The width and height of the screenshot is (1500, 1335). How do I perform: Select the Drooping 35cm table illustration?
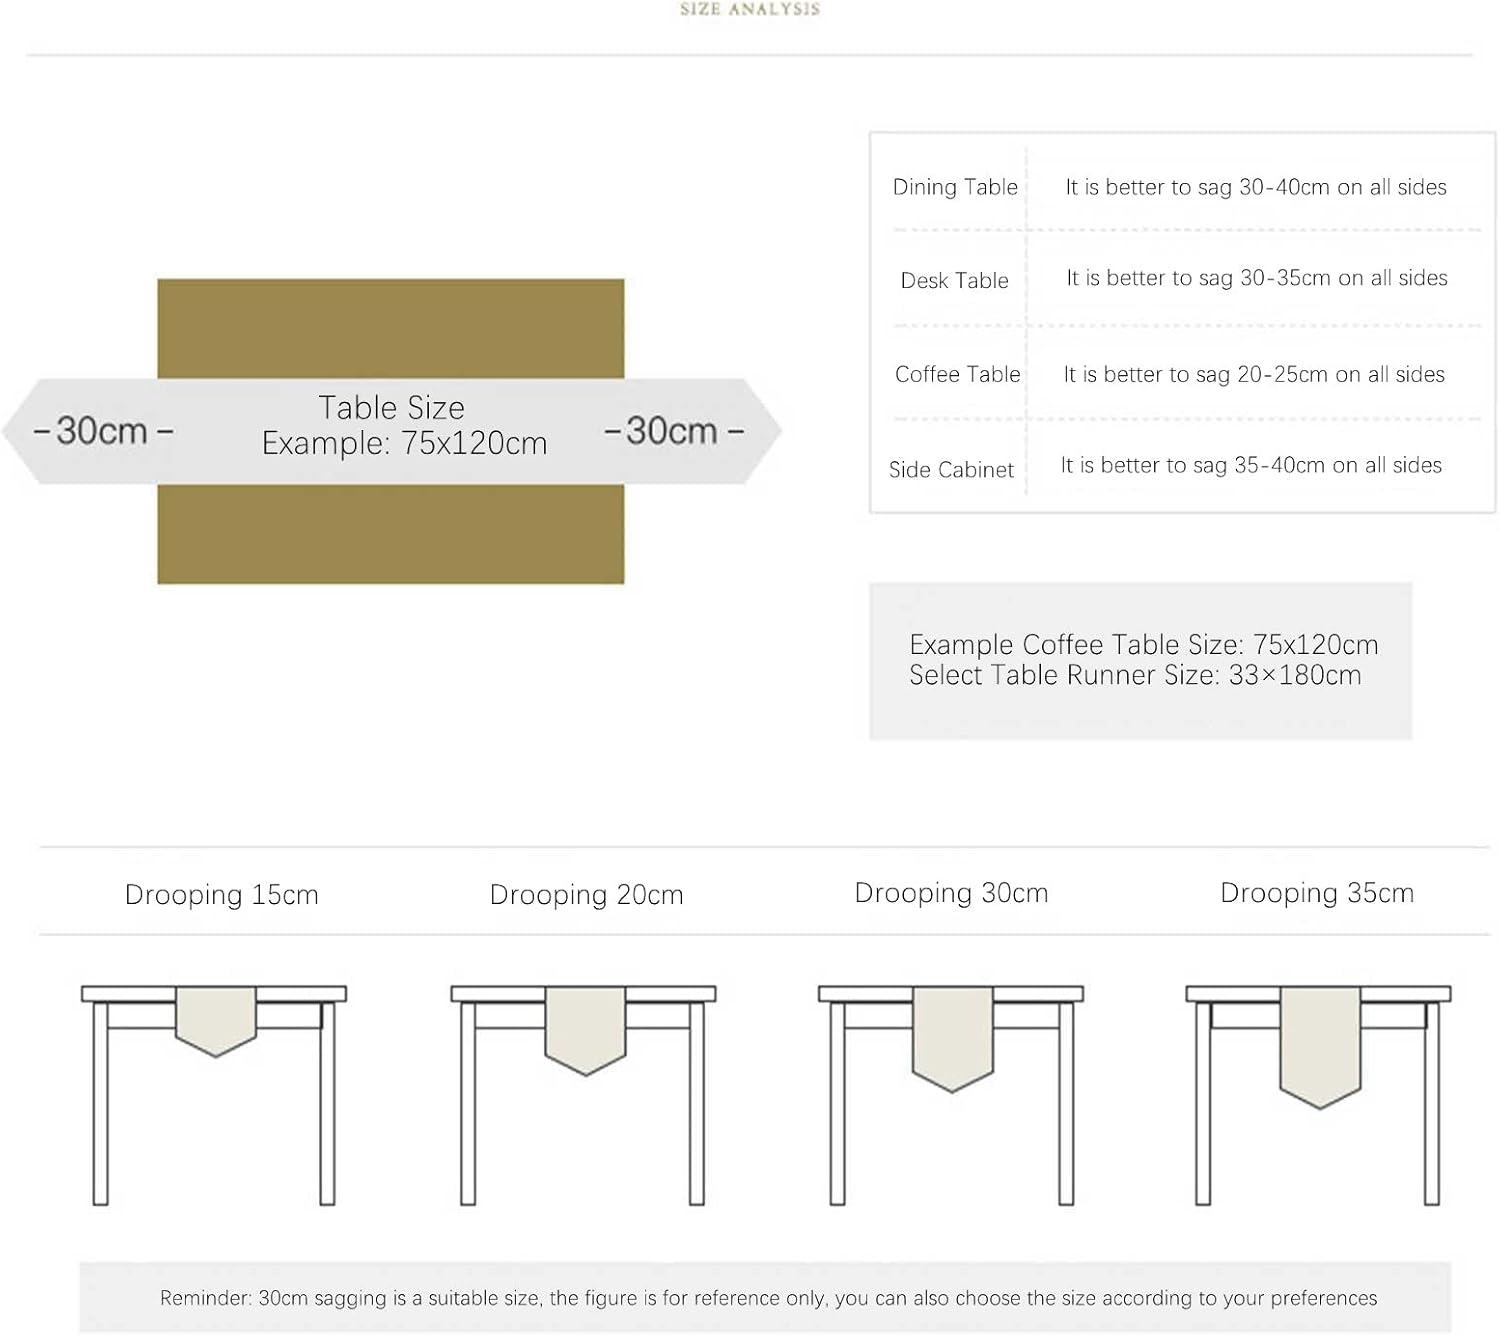pyautogui.click(x=1318, y=1094)
